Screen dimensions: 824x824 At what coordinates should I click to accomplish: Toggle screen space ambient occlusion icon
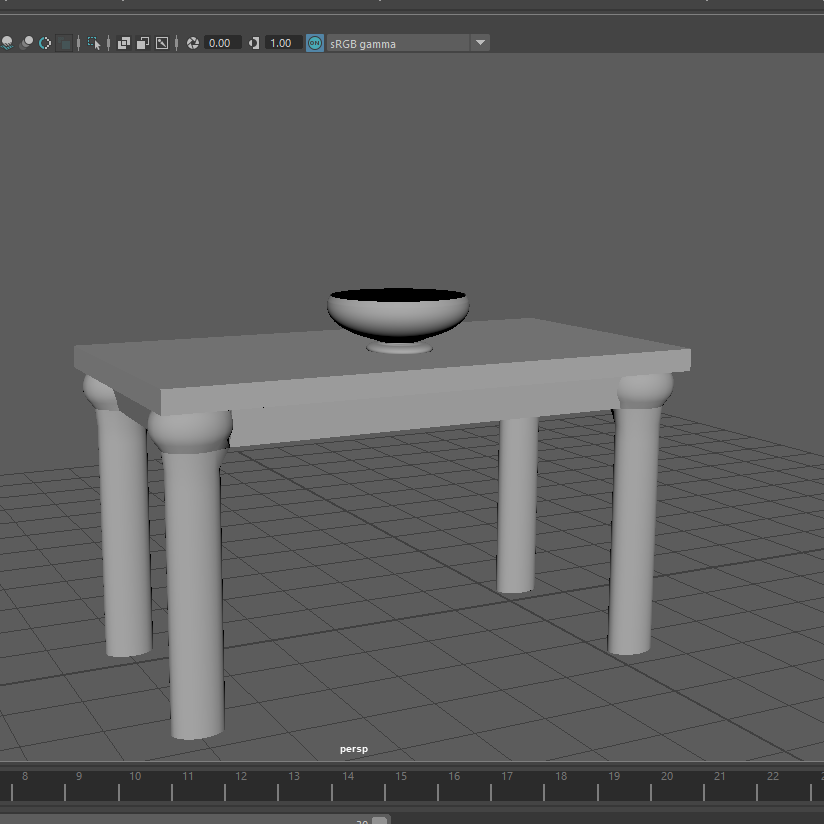click(8, 43)
